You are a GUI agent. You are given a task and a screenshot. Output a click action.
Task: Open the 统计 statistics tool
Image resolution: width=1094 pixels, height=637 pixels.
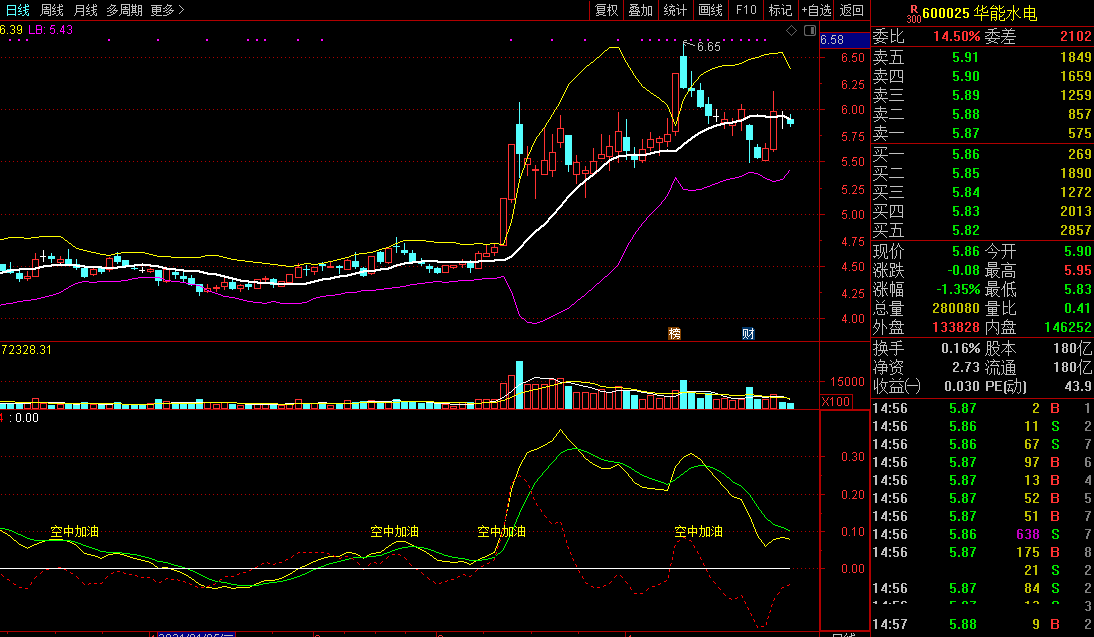675,10
